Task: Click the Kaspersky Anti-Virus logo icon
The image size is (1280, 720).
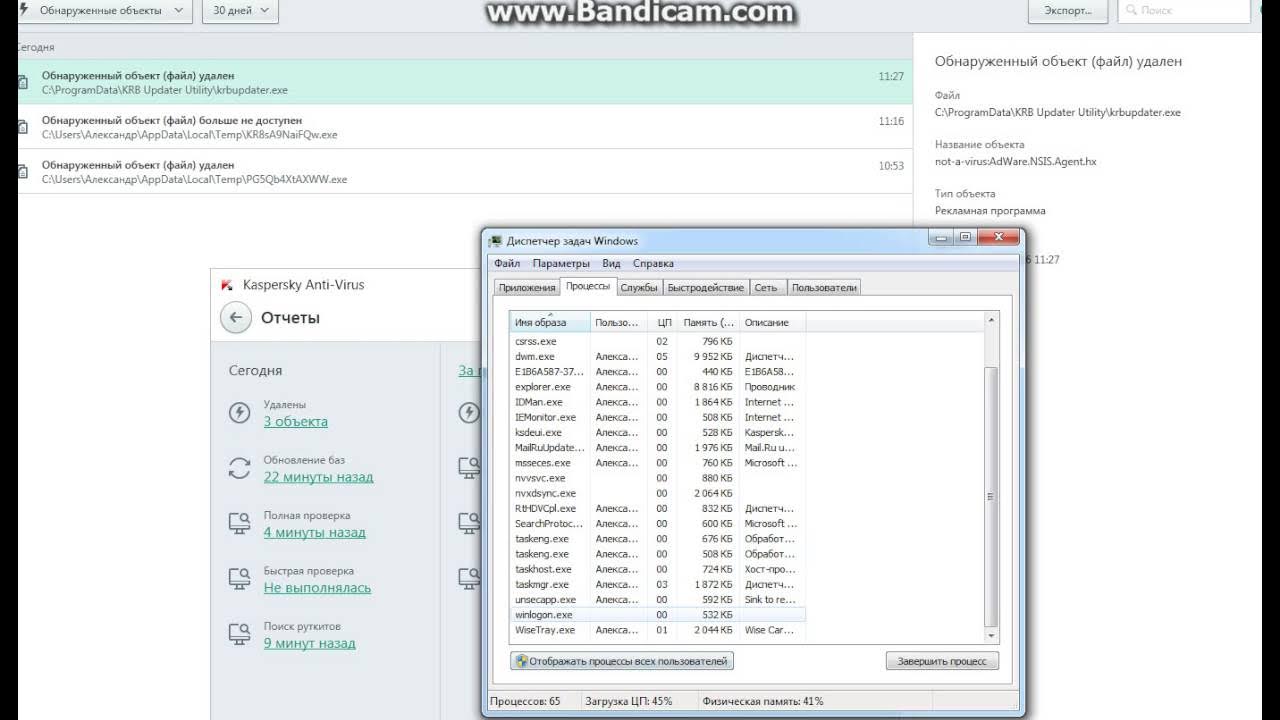Action: tap(227, 285)
